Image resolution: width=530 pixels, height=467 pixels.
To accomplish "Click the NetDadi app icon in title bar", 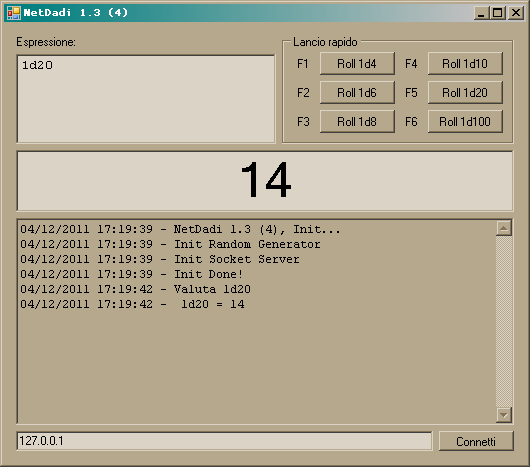I will click(14, 13).
